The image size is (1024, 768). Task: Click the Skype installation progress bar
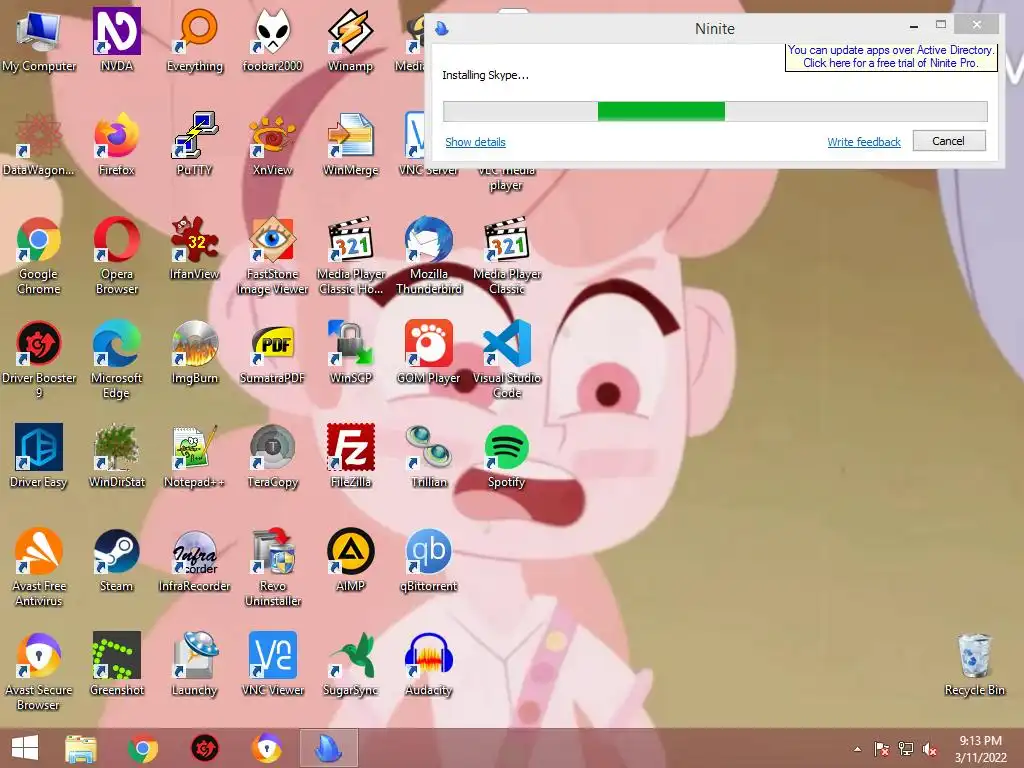coord(715,111)
